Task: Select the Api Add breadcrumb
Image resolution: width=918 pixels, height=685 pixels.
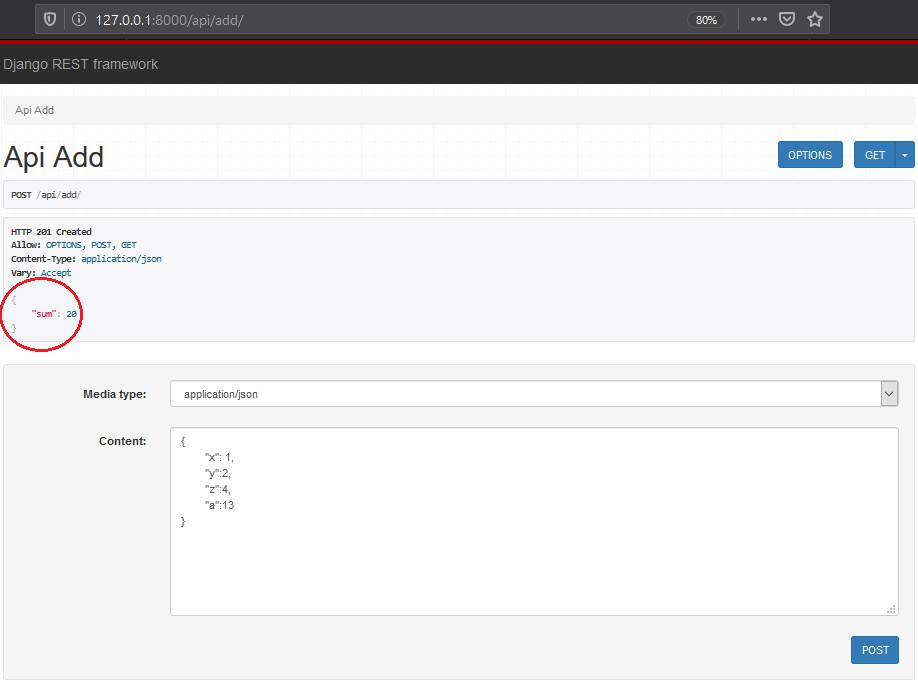Action: (x=35, y=110)
